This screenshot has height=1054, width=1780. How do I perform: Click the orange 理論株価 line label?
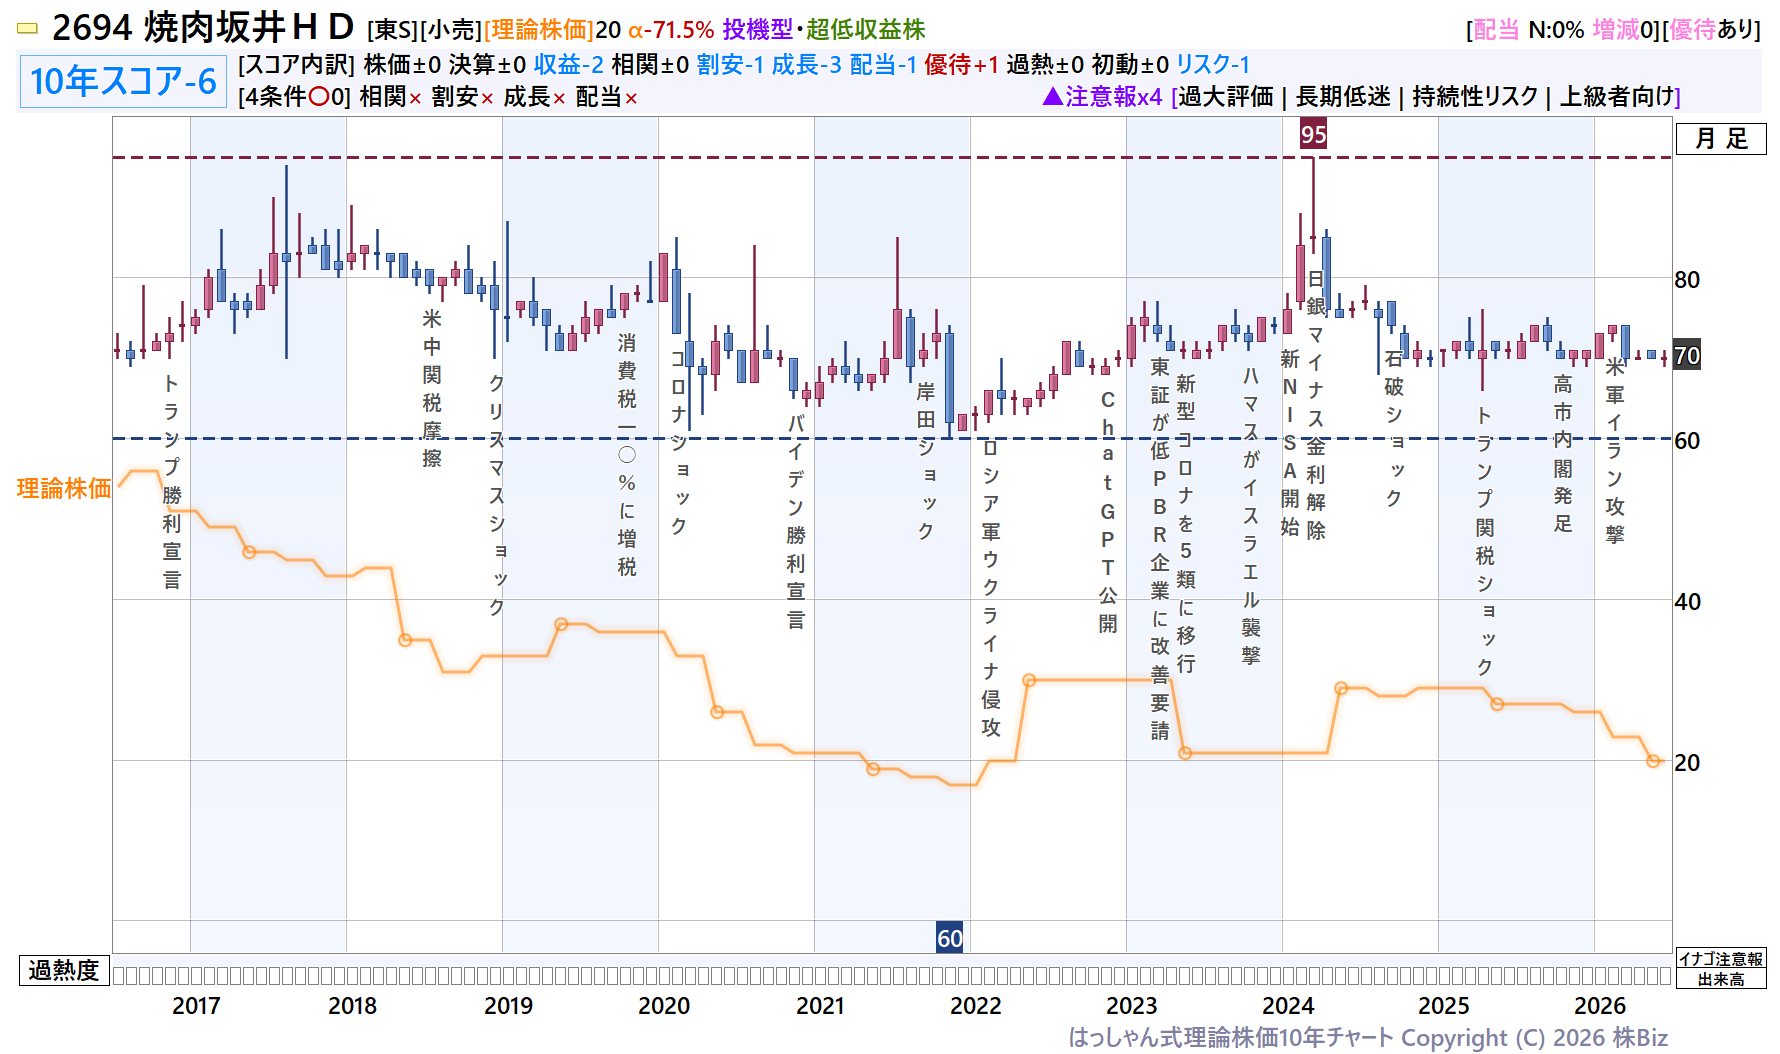point(64,488)
